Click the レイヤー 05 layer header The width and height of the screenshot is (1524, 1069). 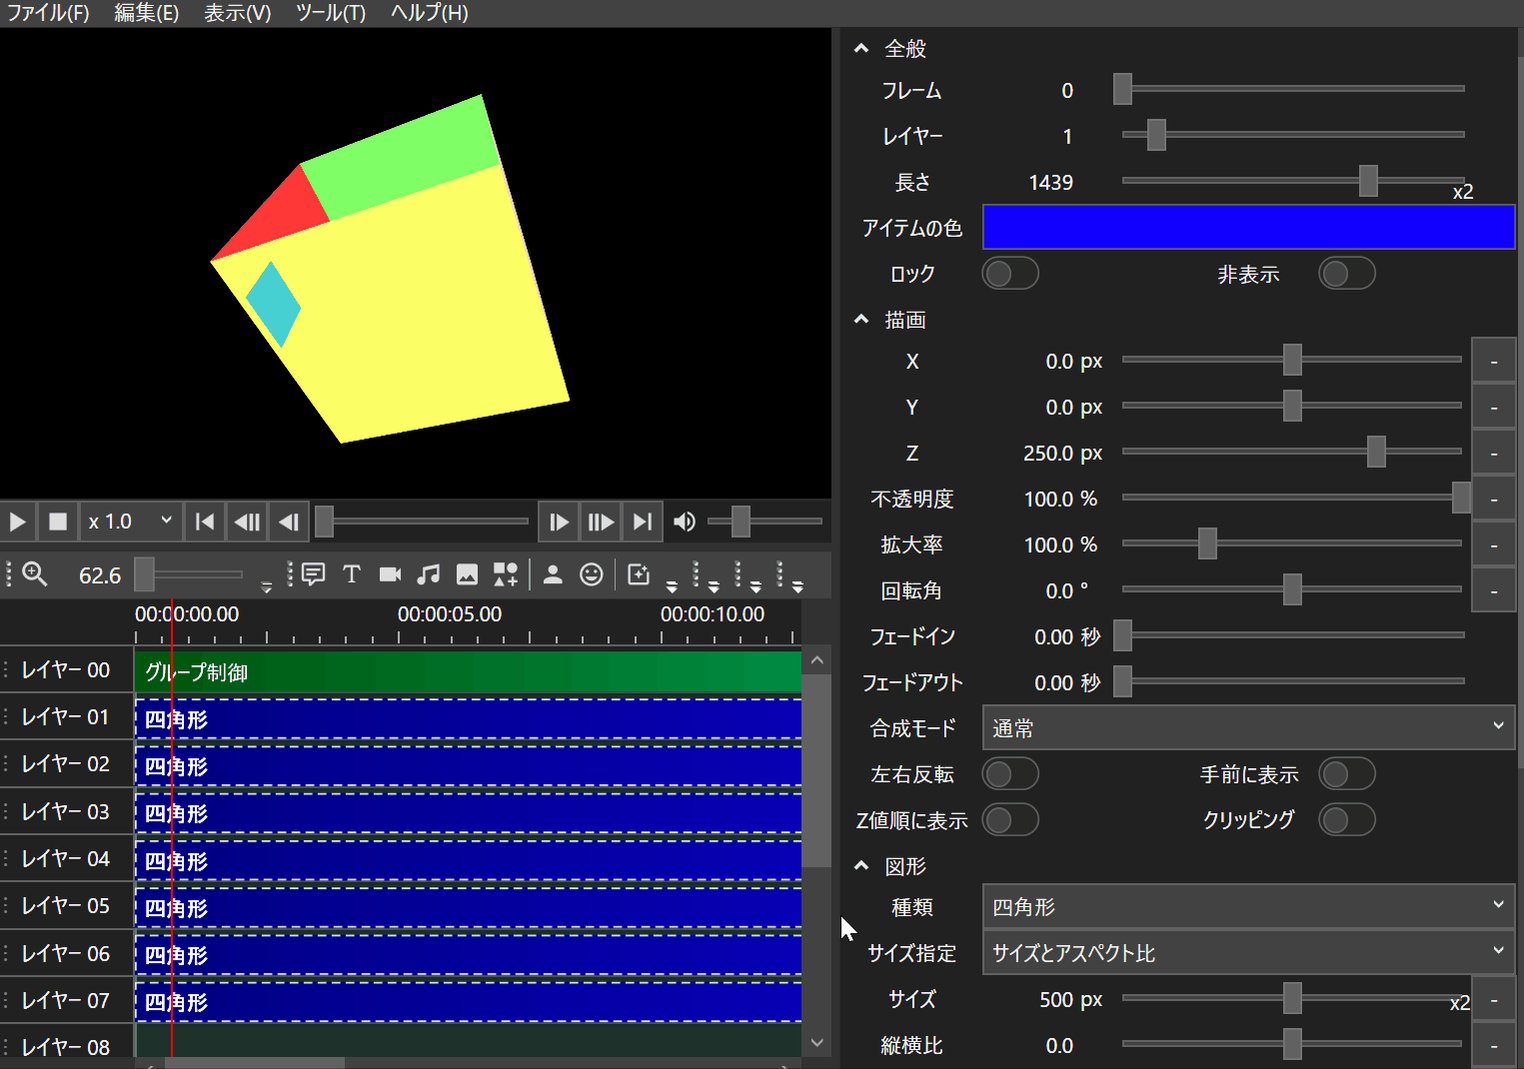click(x=66, y=905)
